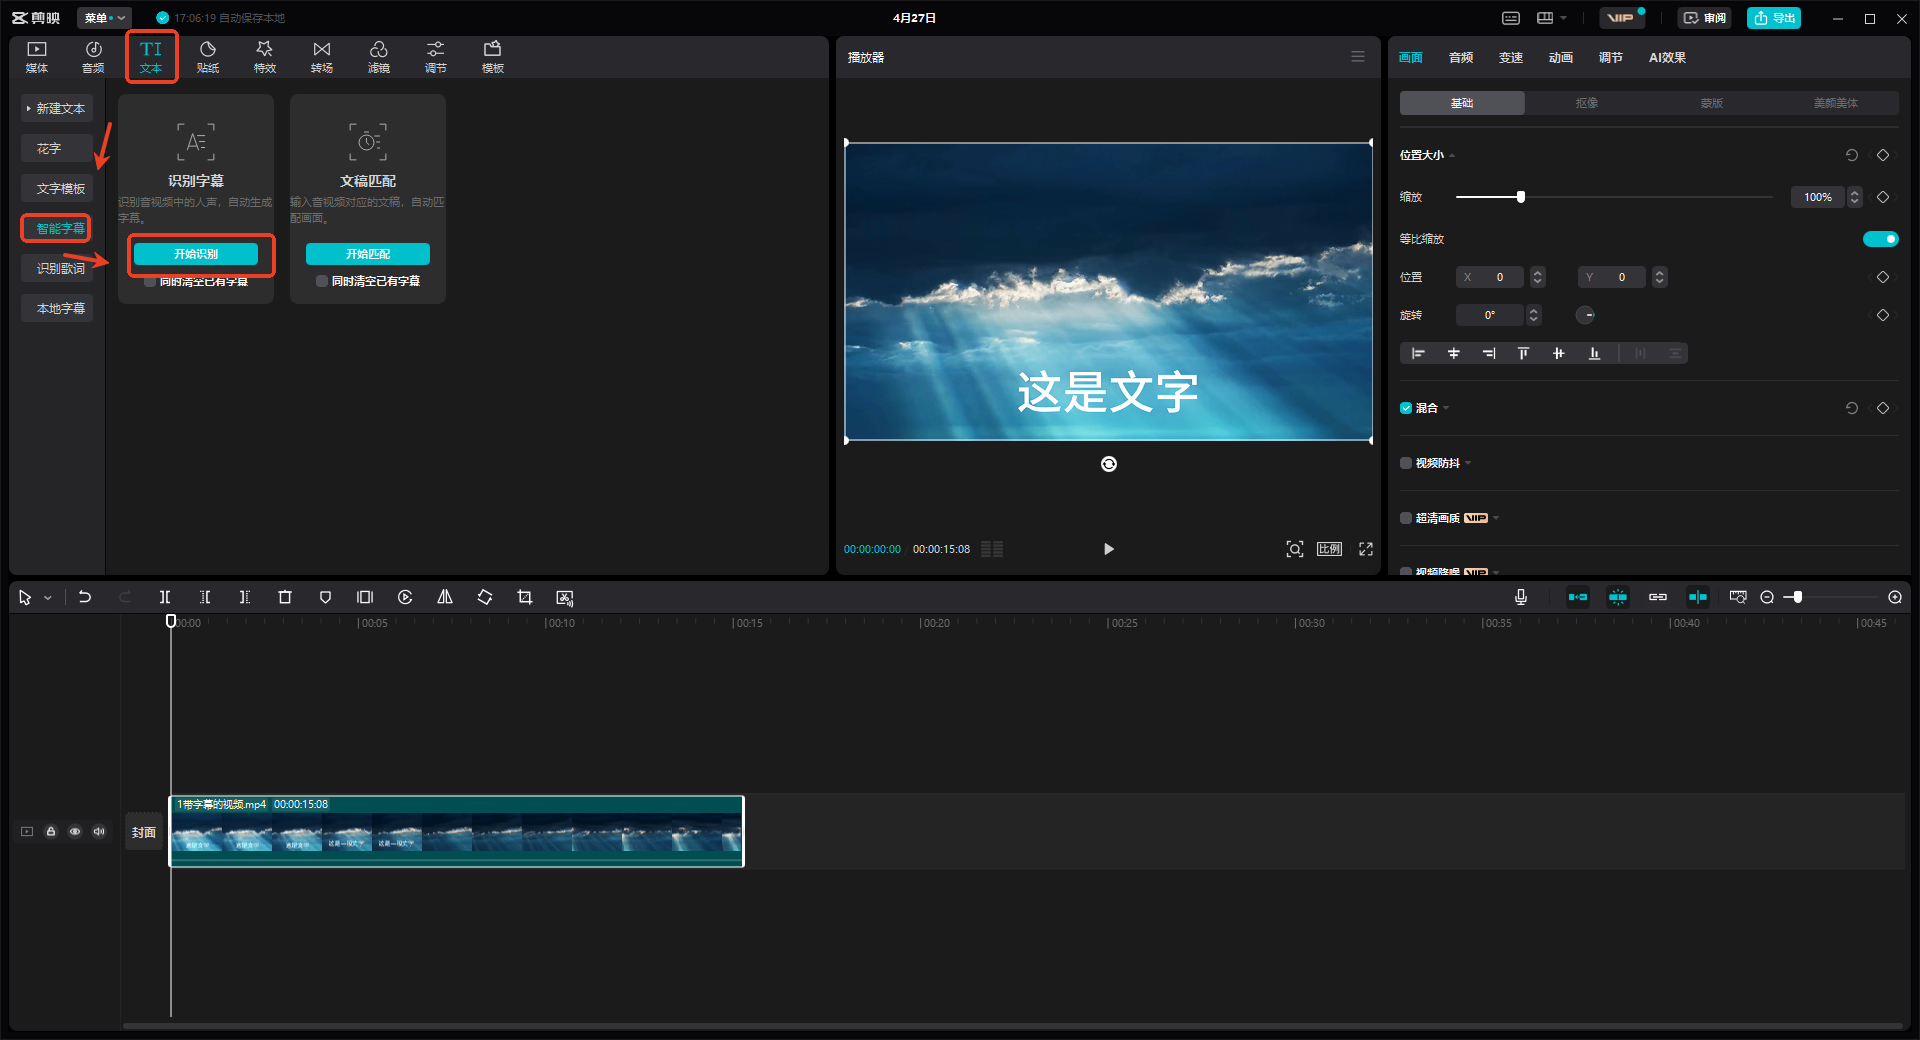Click the mirror flip icon
Image resolution: width=1920 pixels, height=1040 pixels.
coord(445,597)
